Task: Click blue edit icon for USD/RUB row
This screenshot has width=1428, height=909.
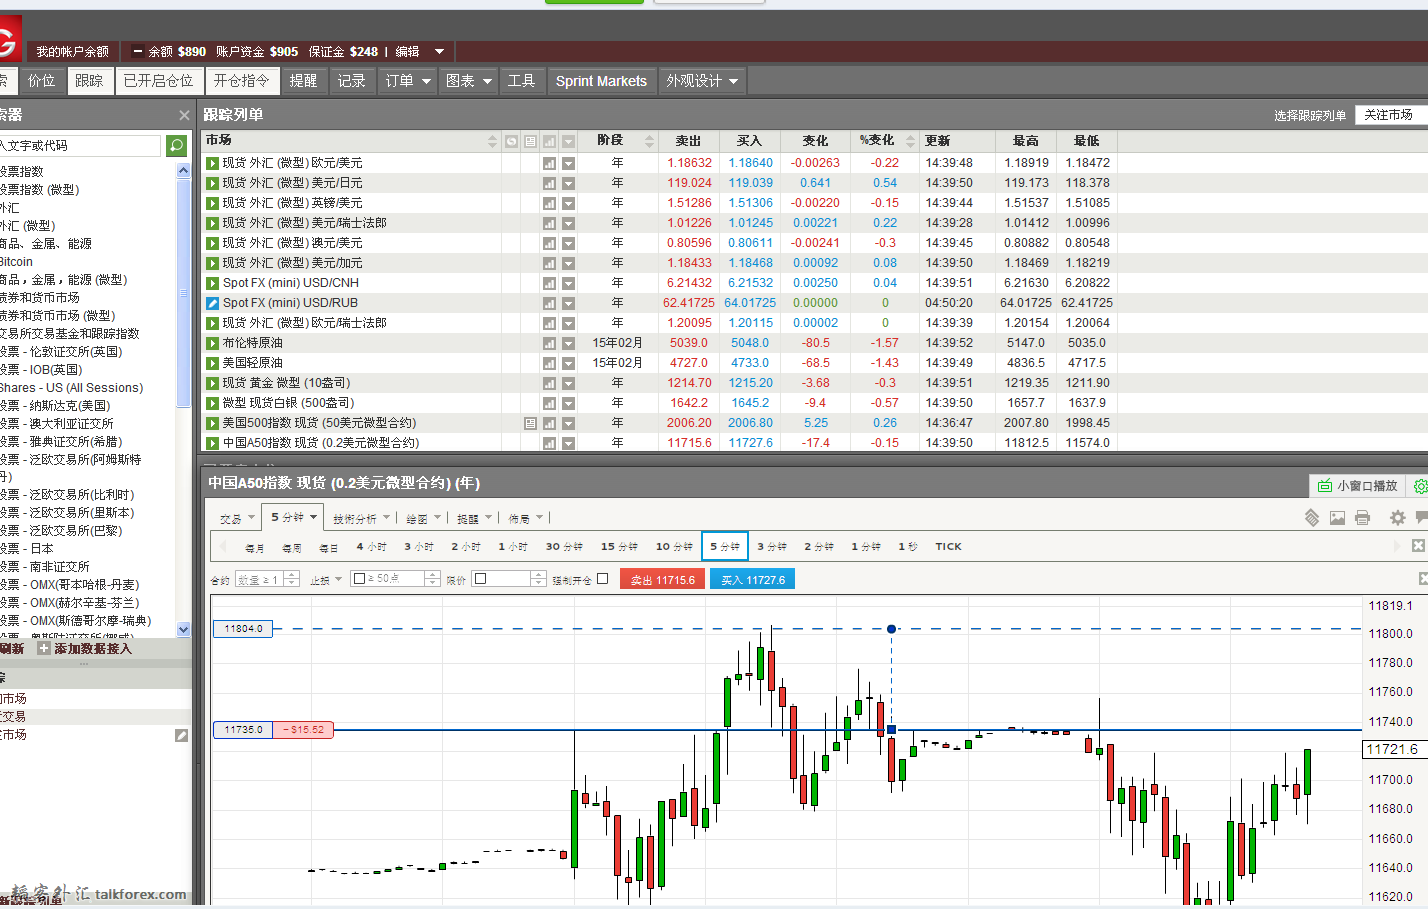Action: click(x=212, y=303)
